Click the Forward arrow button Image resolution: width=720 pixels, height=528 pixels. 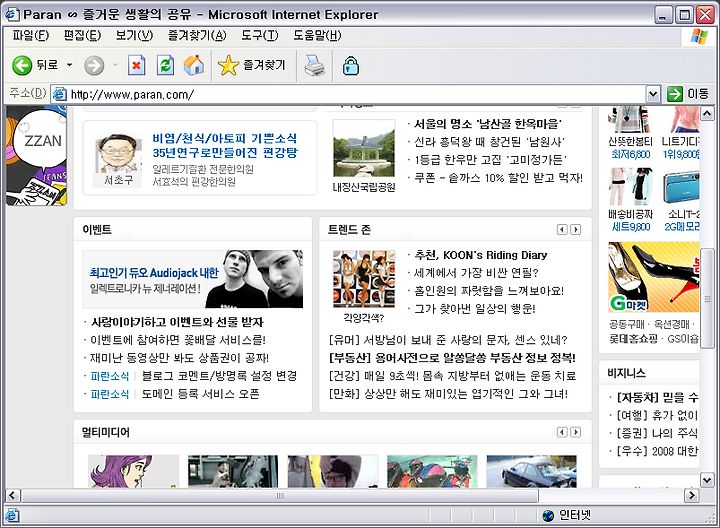coord(94,66)
